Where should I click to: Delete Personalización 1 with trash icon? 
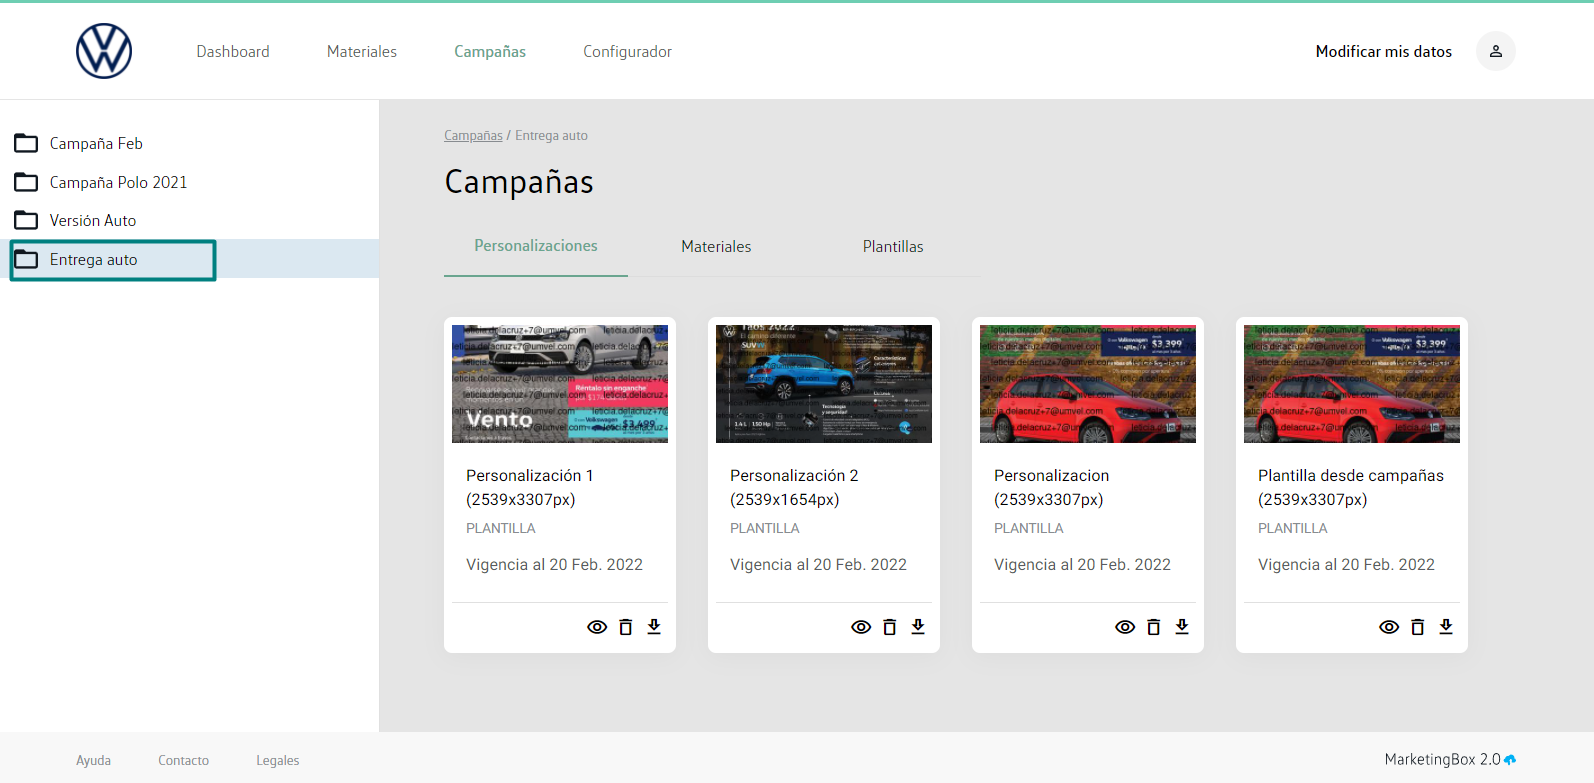[x=626, y=627]
